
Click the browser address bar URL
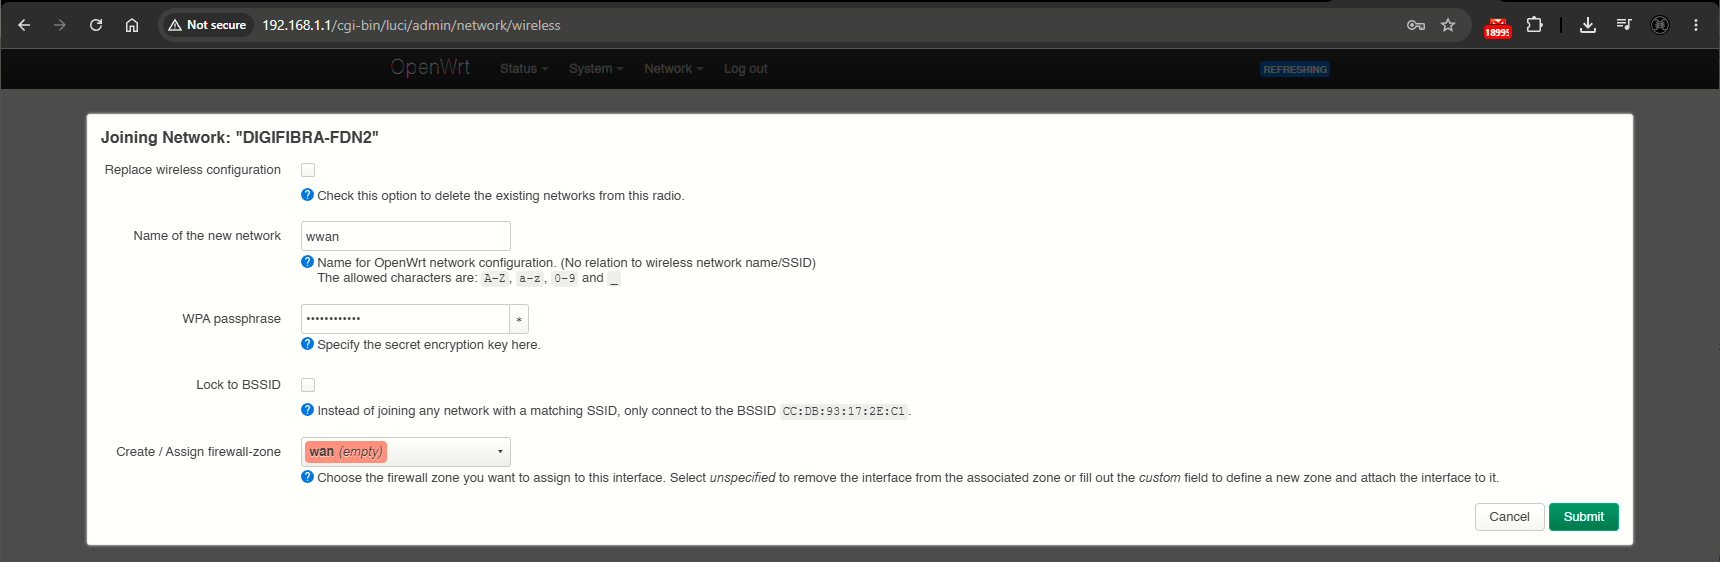[411, 25]
